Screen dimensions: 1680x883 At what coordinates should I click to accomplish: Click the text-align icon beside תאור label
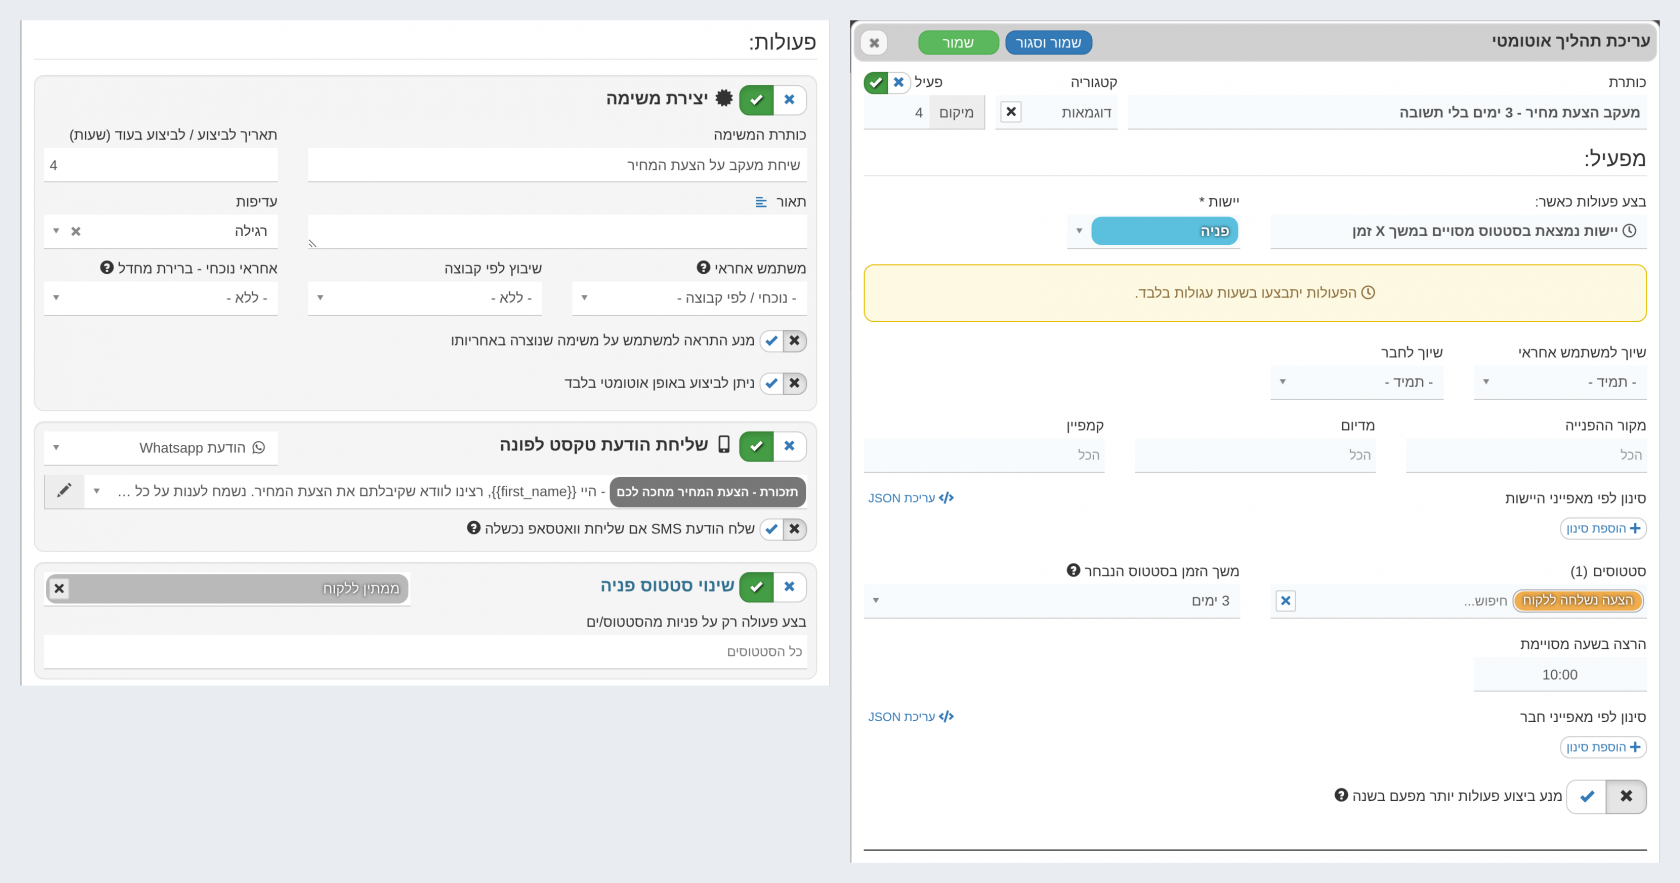(x=761, y=202)
